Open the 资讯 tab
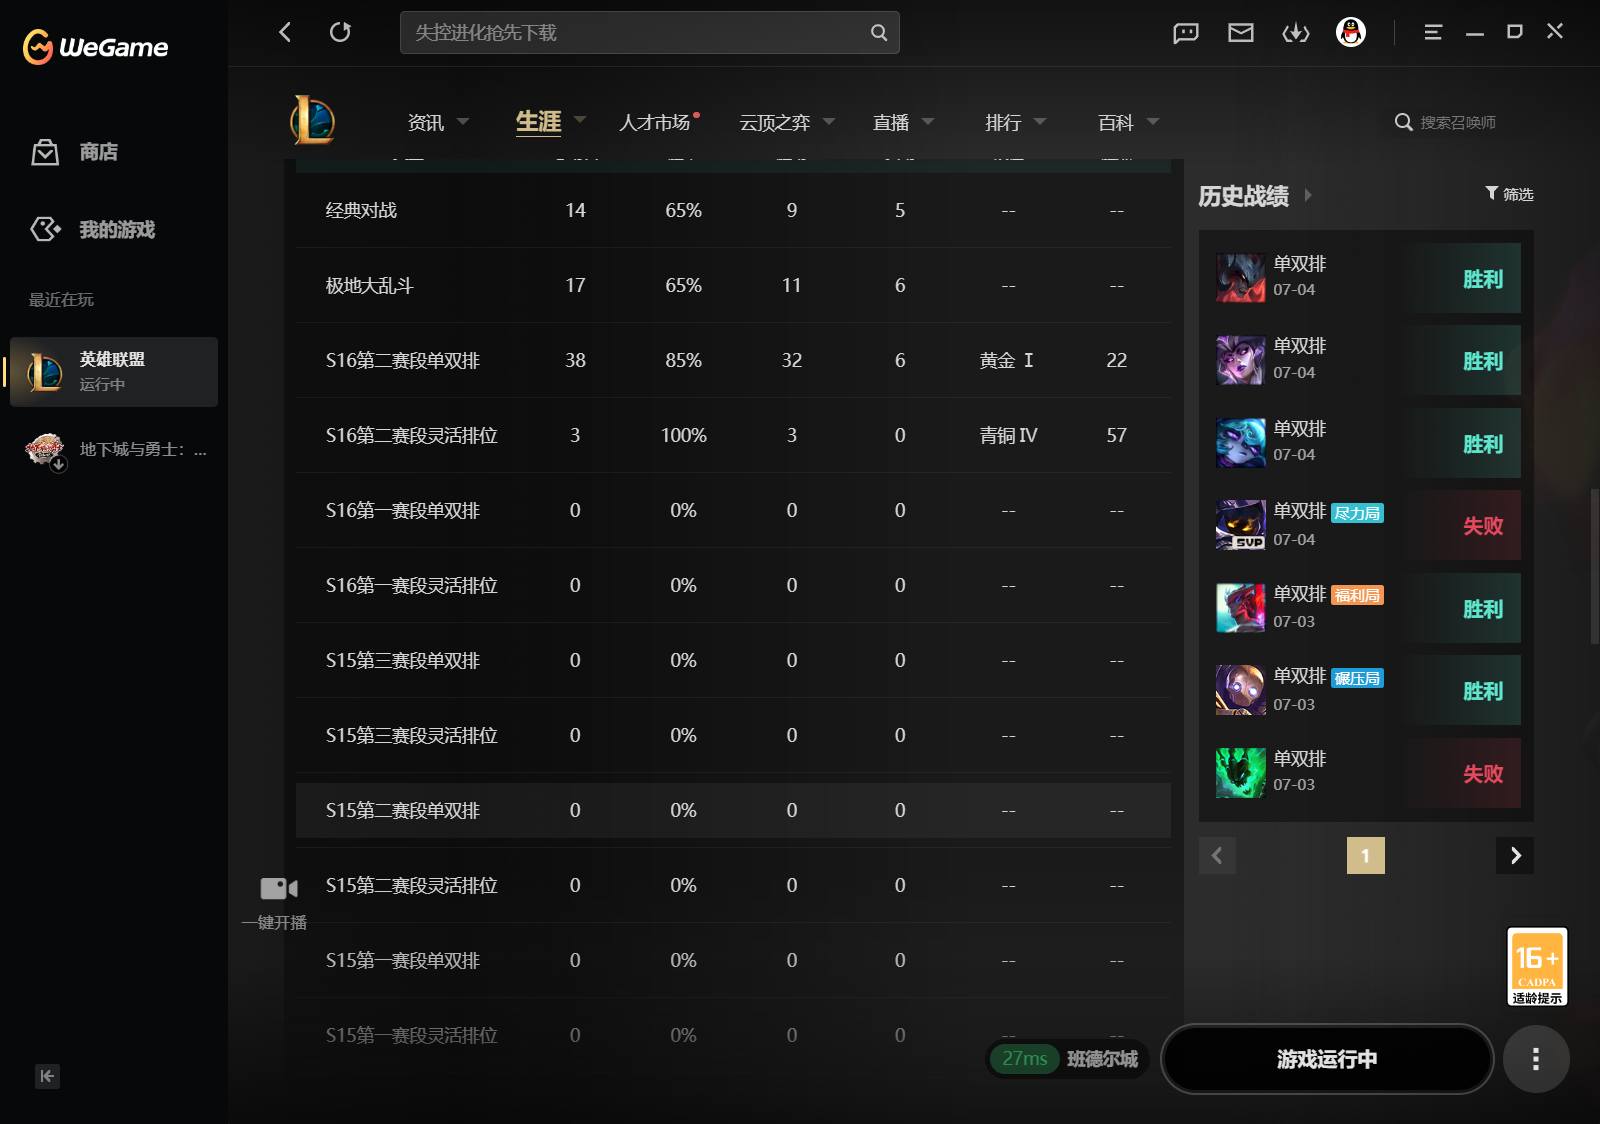The height and width of the screenshot is (1124, 1600). pos(426,122)
